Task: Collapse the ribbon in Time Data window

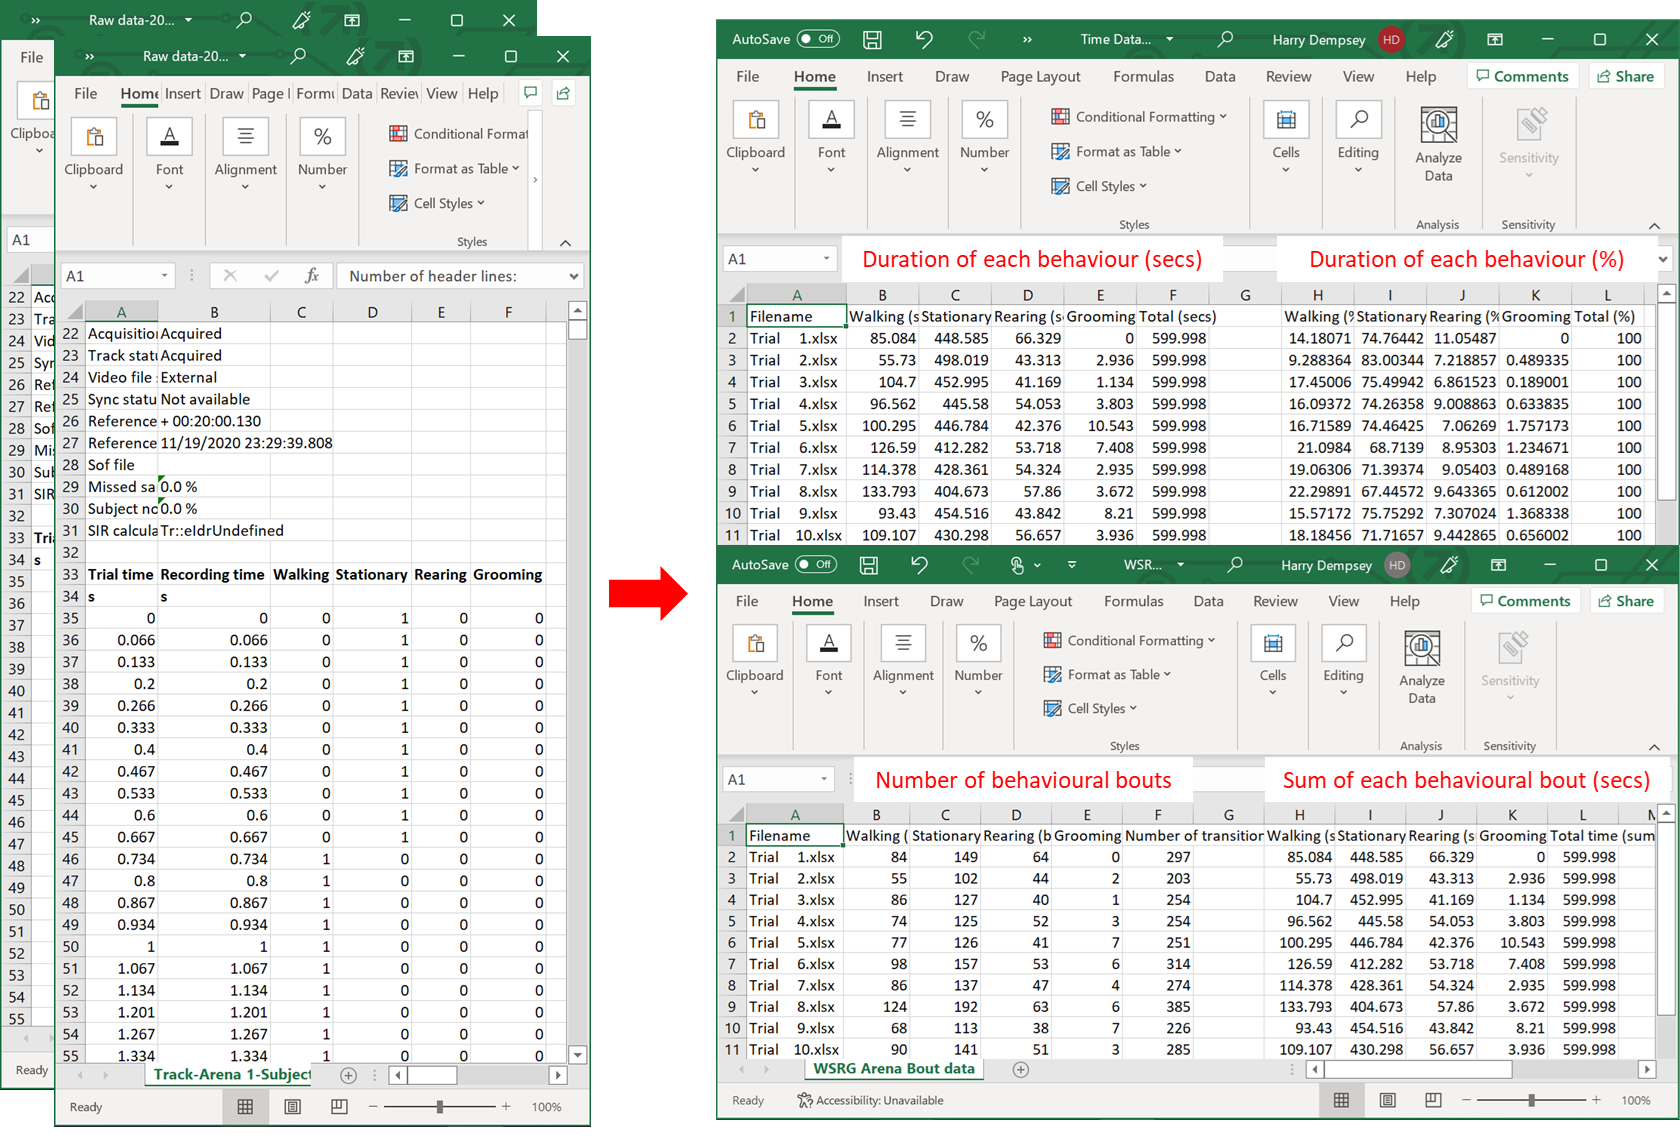Action: 1654,225
